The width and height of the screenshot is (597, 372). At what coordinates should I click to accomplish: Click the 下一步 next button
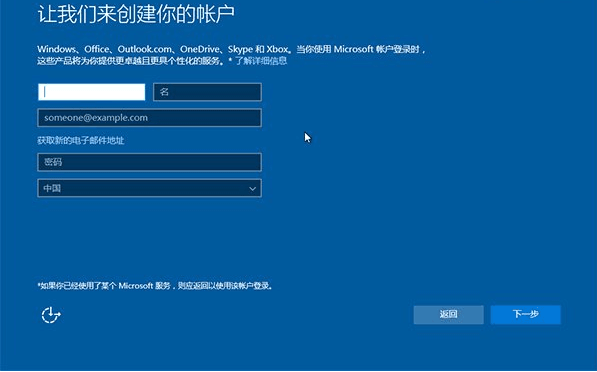pos(525,315)
